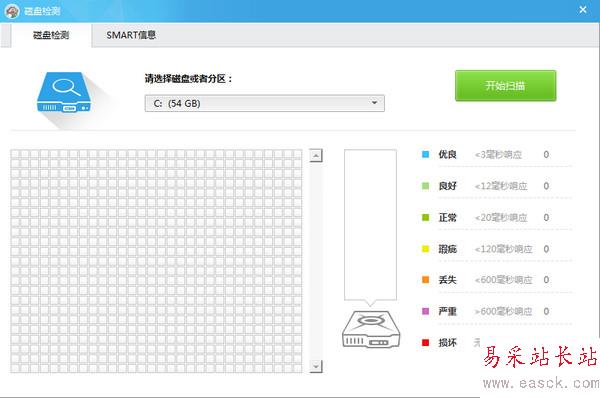Screen dimensions: 600x398
Task: Click the <12毫秒响应 text
Action: [x=501, y=186]
